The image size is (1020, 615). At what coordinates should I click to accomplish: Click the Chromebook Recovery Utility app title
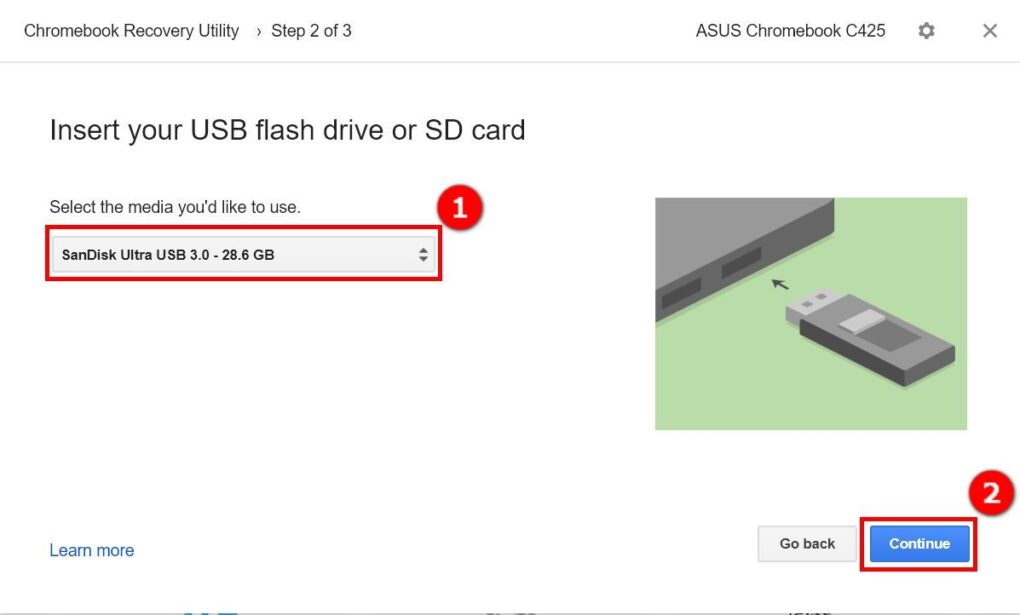coord(130,30)
